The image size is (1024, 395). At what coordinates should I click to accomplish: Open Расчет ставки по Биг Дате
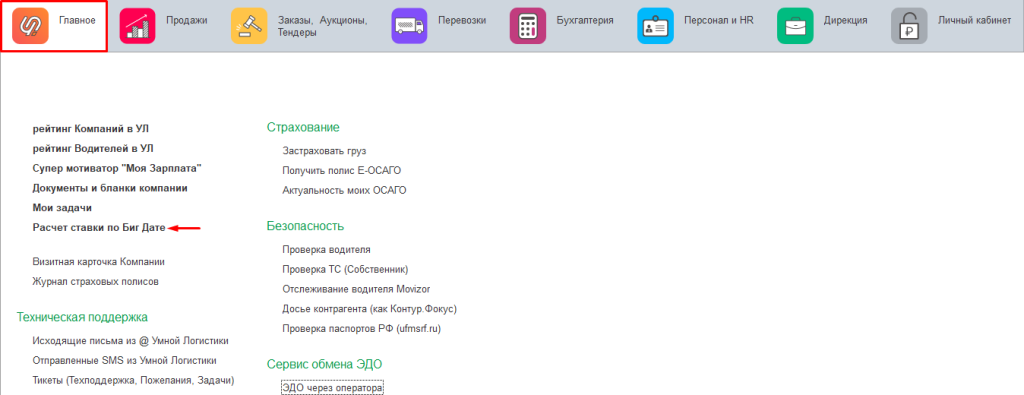(99, 228)
